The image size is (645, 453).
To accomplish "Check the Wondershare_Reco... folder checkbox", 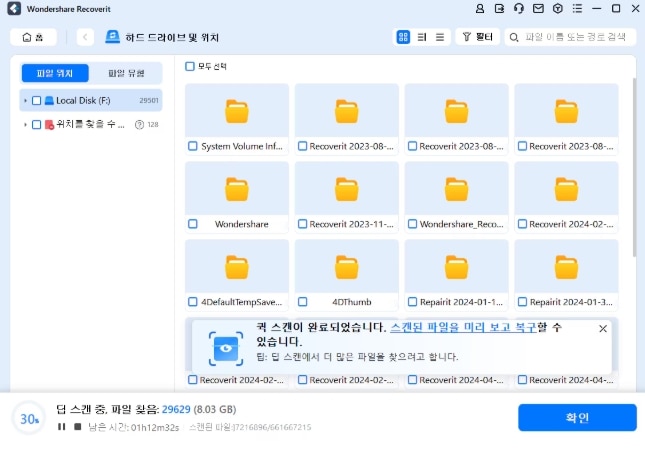I will 412,224.
